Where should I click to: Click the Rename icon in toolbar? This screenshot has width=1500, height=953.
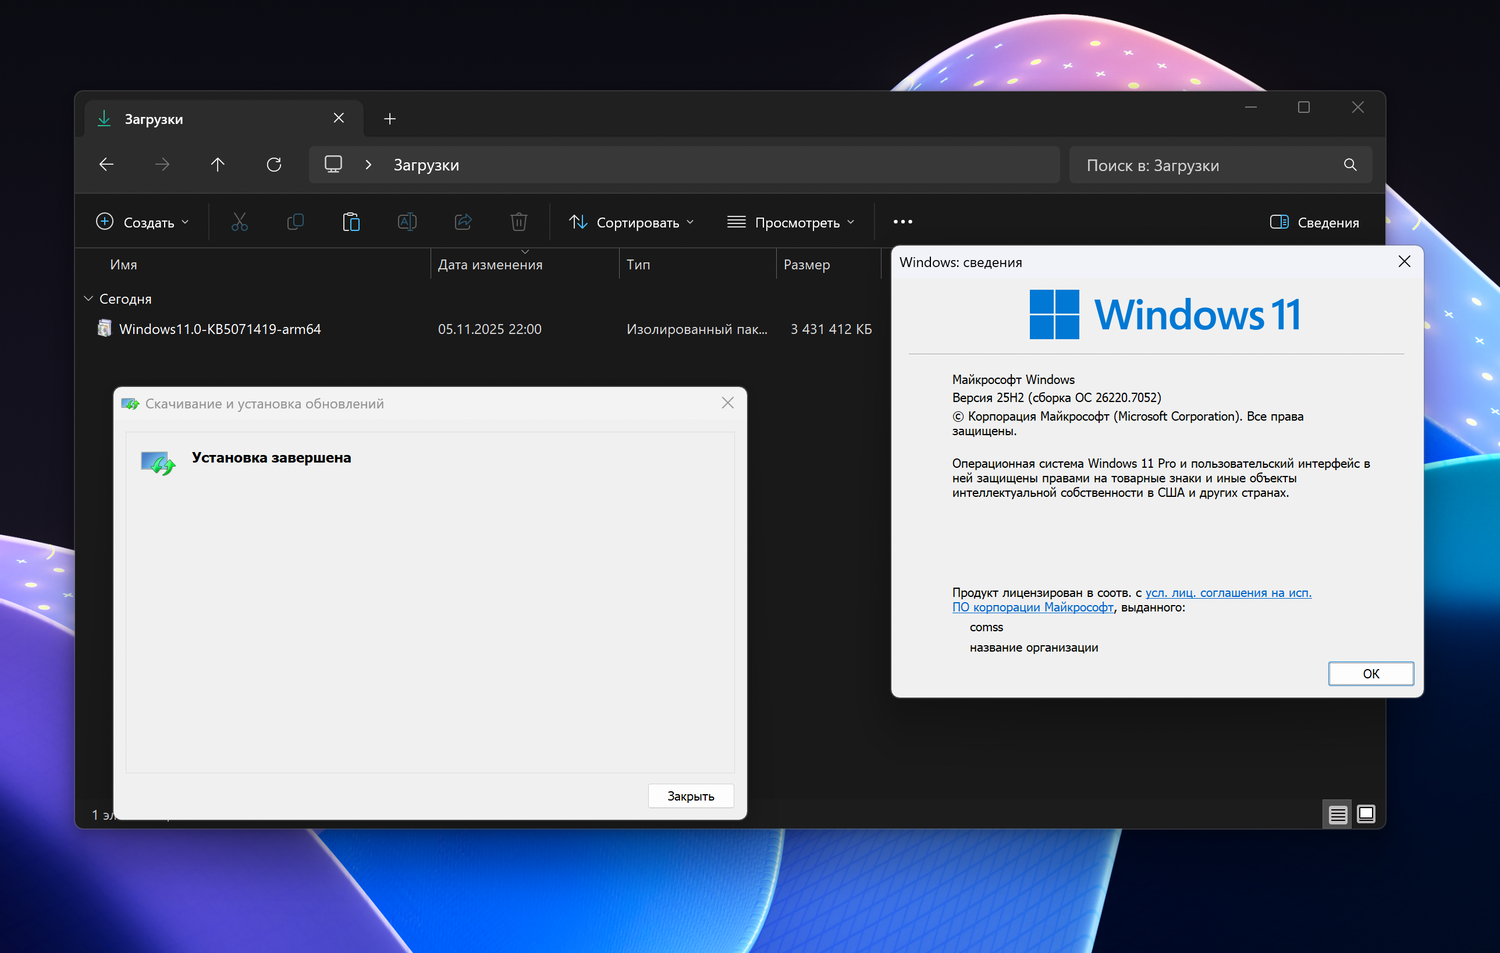coord(407,222)
